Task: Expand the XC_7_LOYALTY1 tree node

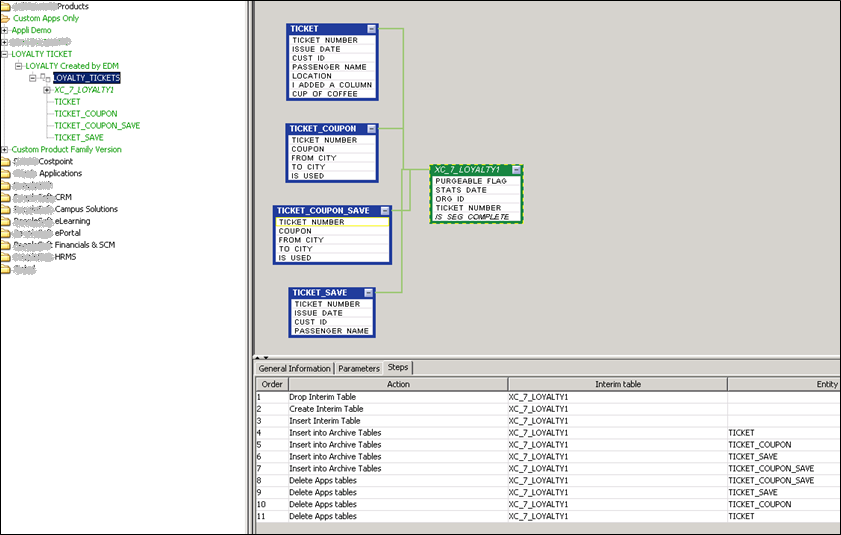Action: click(47, 90)
